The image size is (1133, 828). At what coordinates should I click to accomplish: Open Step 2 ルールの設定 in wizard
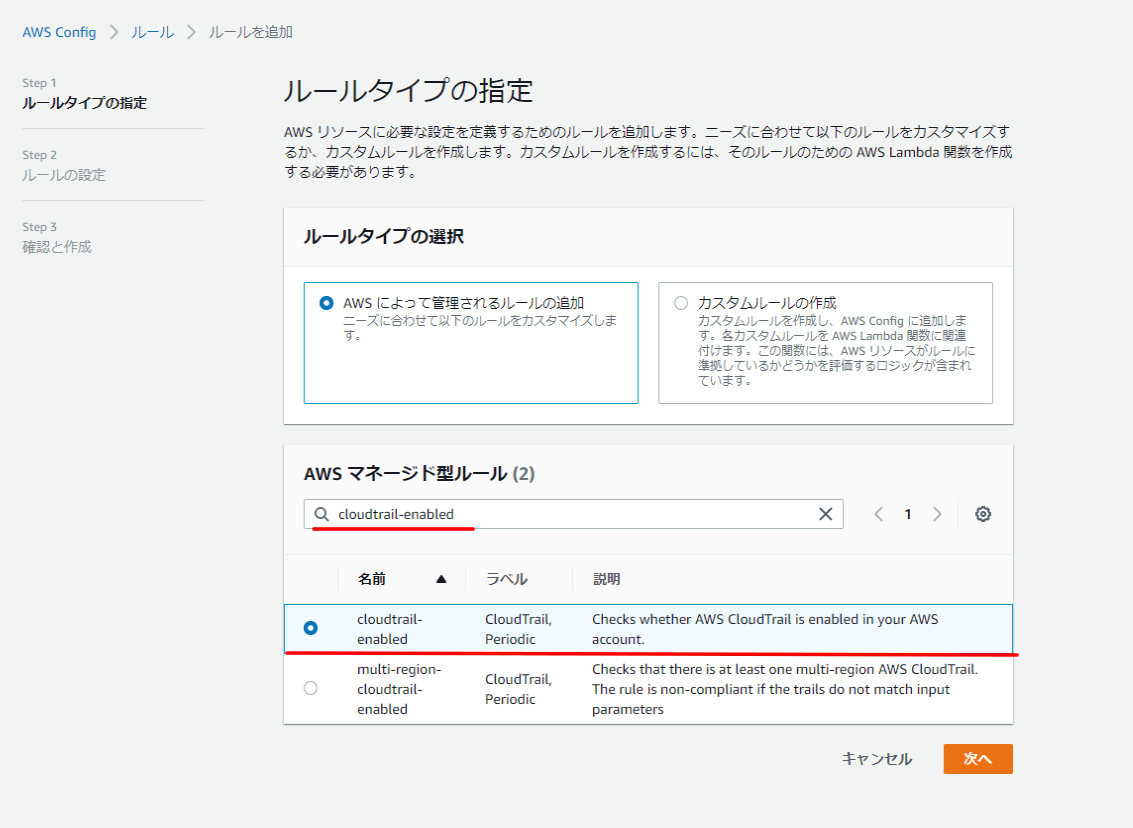(x=64, y=175)
